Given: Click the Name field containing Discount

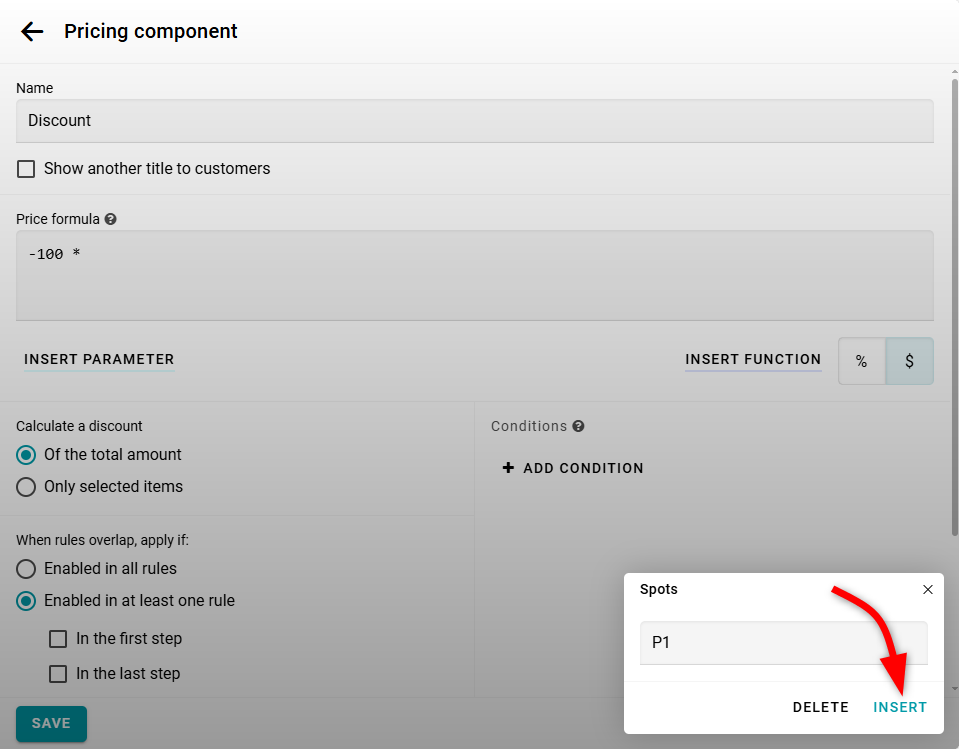Looking at the screenshot, I should click(x=474, y=121).
